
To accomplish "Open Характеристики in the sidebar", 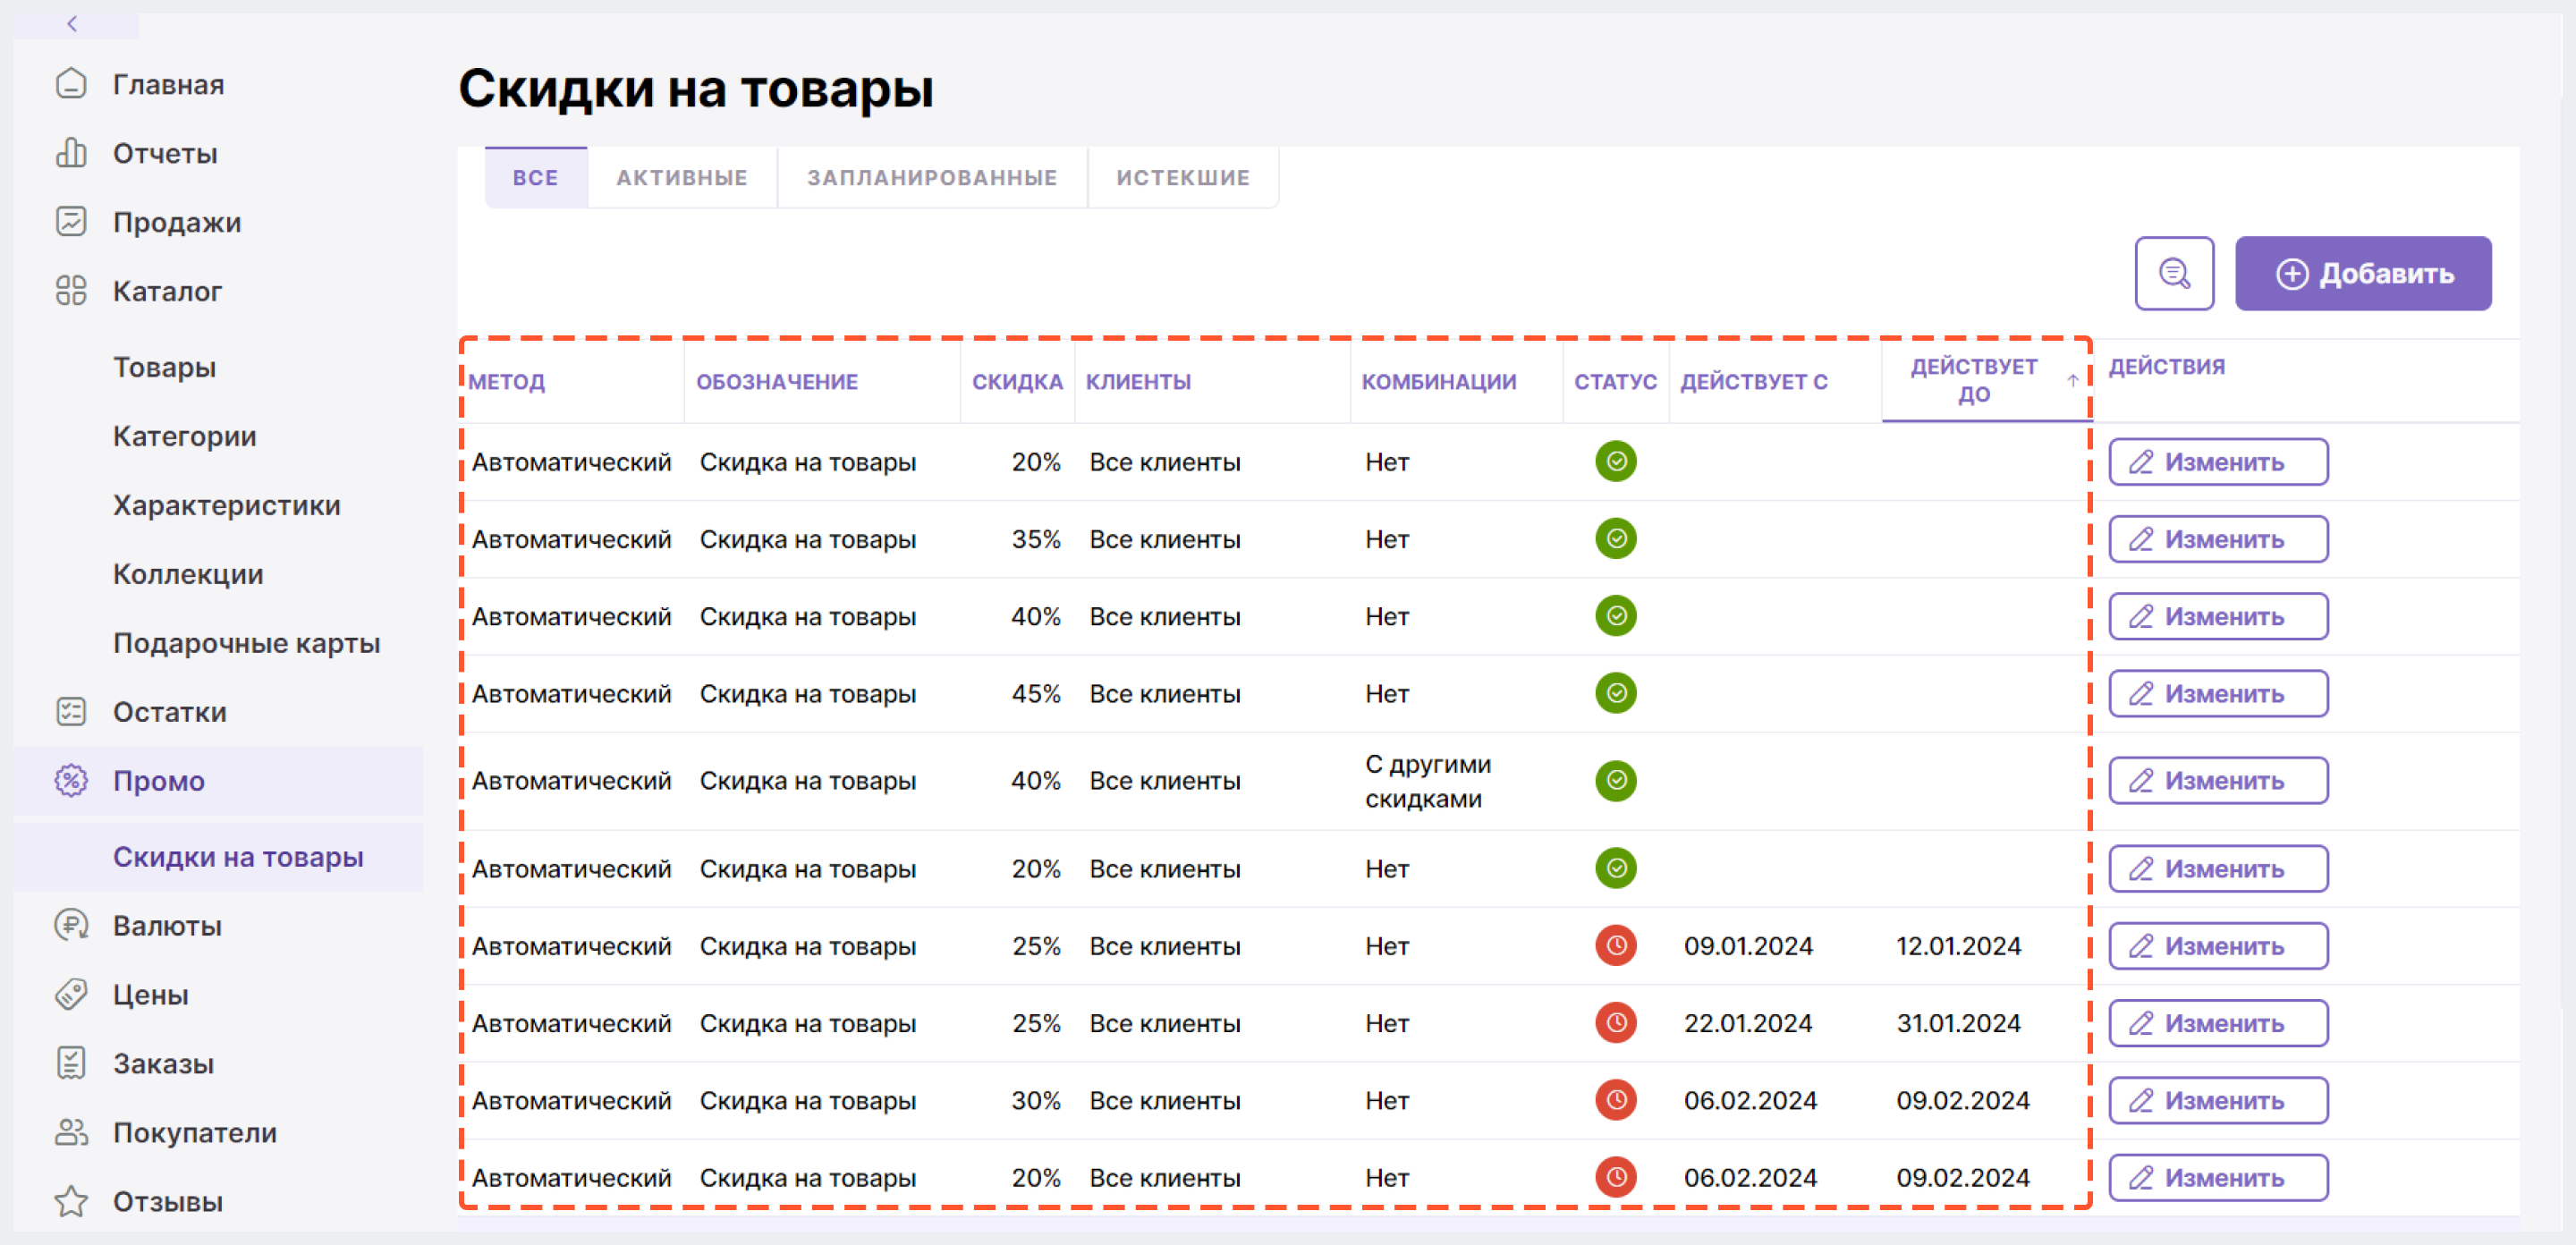I will [x=227, y=505].
